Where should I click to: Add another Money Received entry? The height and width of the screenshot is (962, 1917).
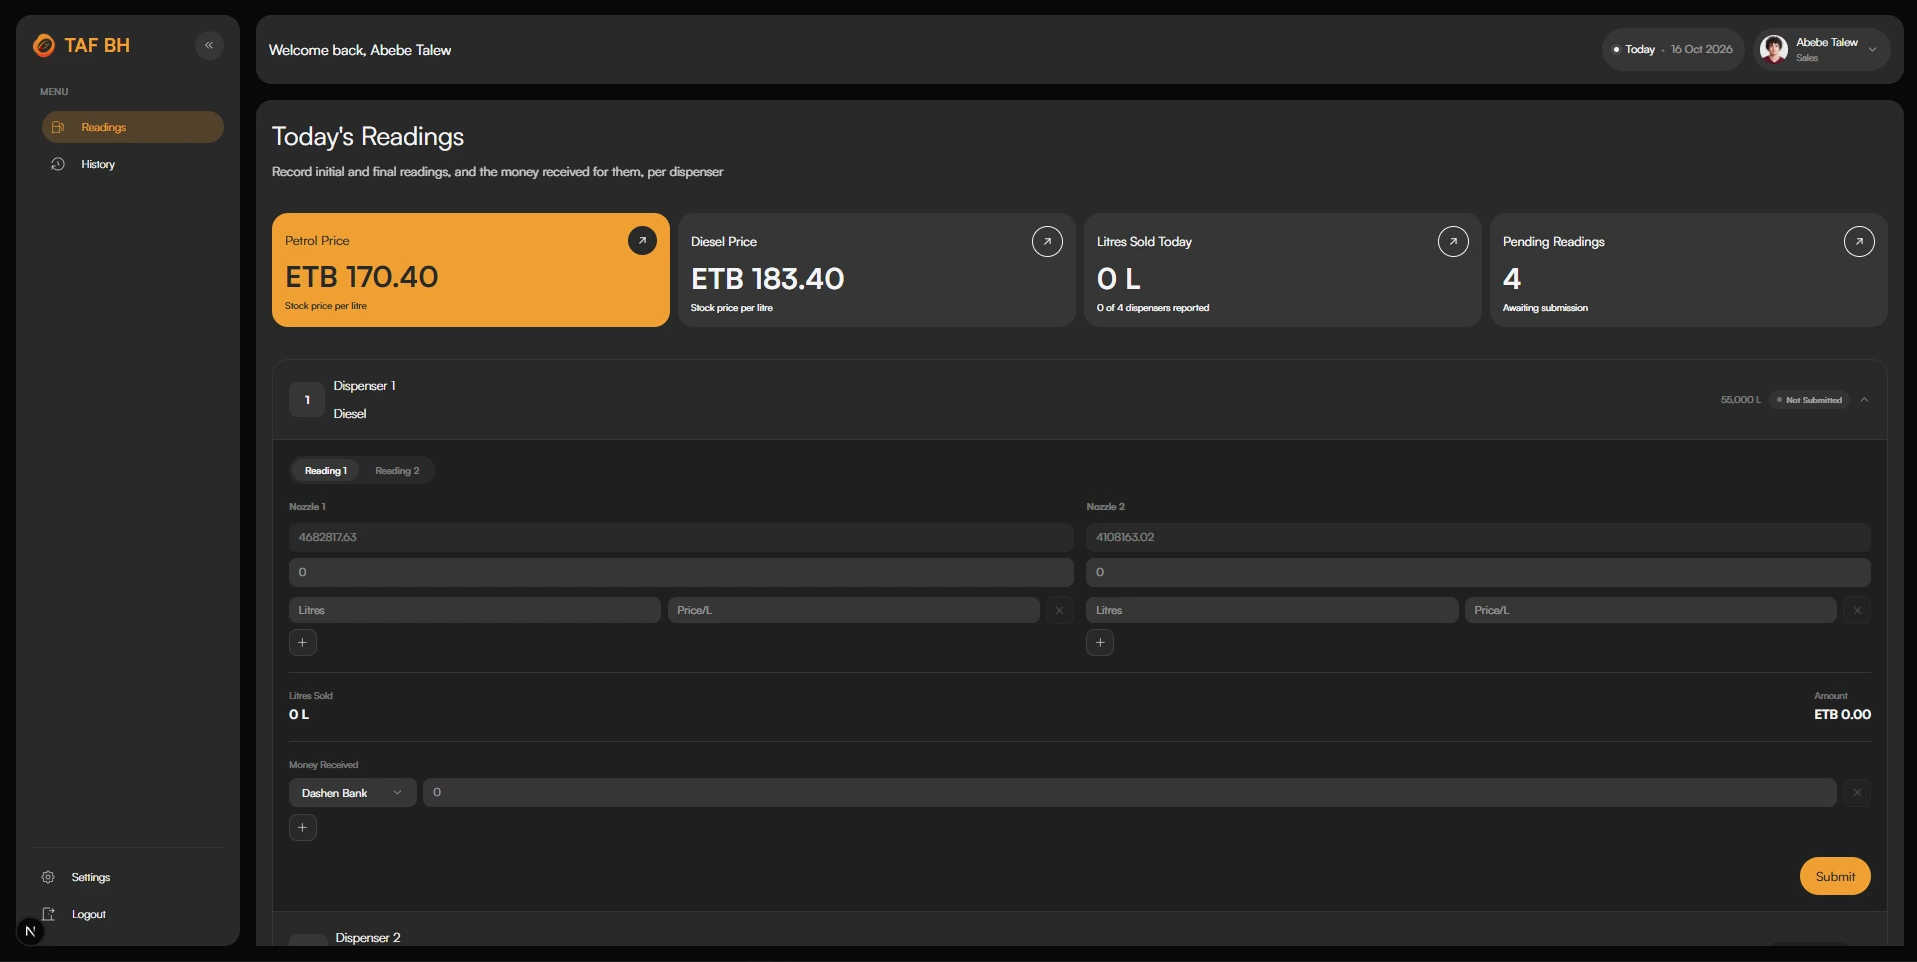pyautogui.click(x=303, y=827)
